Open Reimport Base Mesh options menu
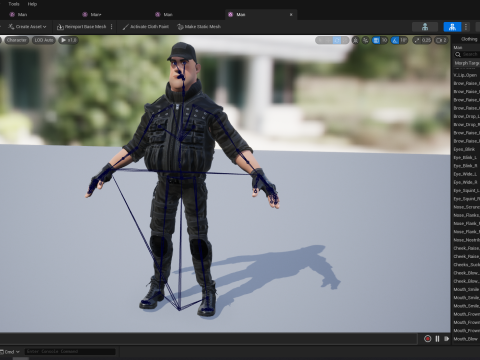The width and height of the screenshot is (480, 360). coord(111,27)
